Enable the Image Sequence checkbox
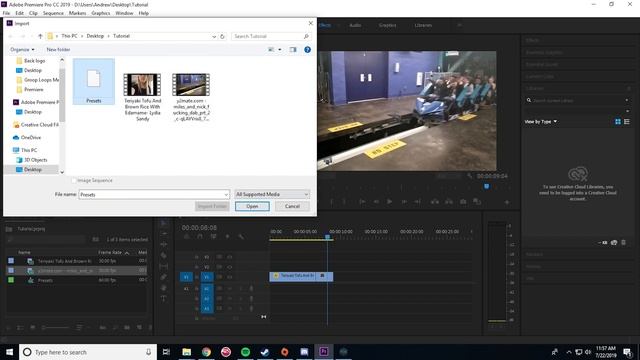The width and height of the screenshot is (640, 360). coord(74,180)
